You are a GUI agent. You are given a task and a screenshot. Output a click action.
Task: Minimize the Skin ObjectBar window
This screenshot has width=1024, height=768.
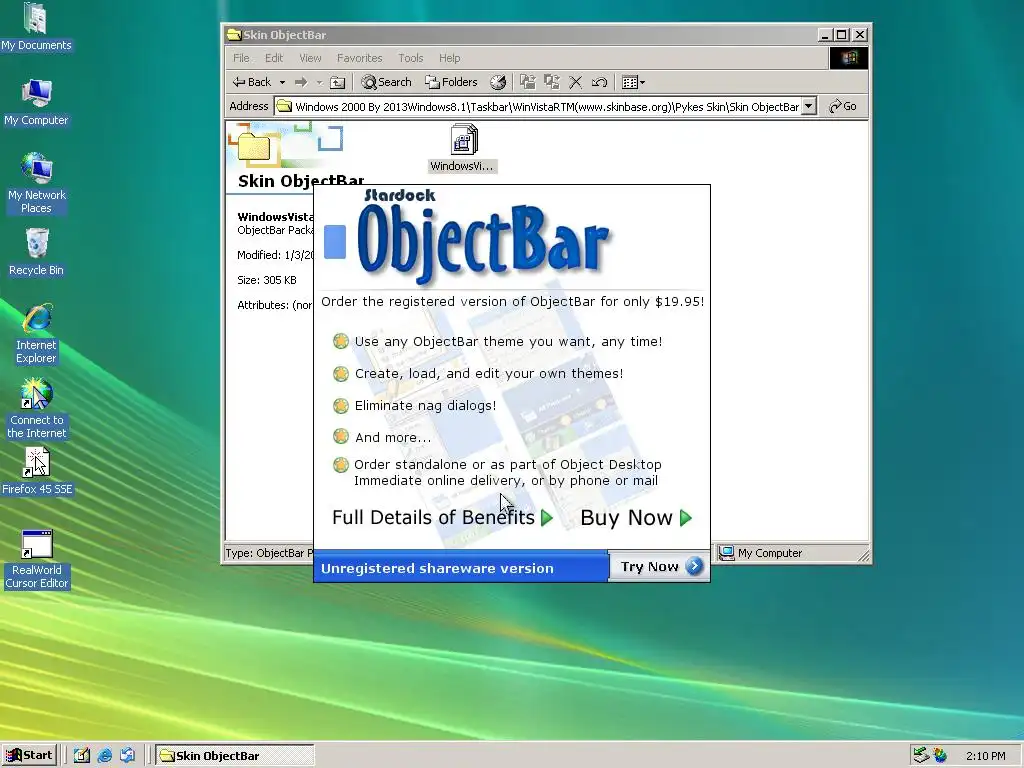[x=825, y=35]
